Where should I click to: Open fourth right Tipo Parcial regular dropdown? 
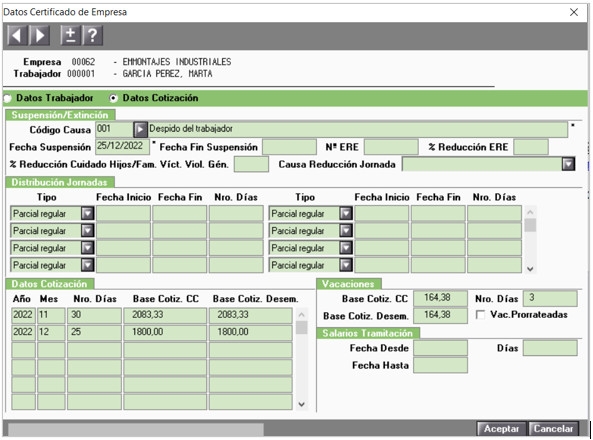point(346,265)
